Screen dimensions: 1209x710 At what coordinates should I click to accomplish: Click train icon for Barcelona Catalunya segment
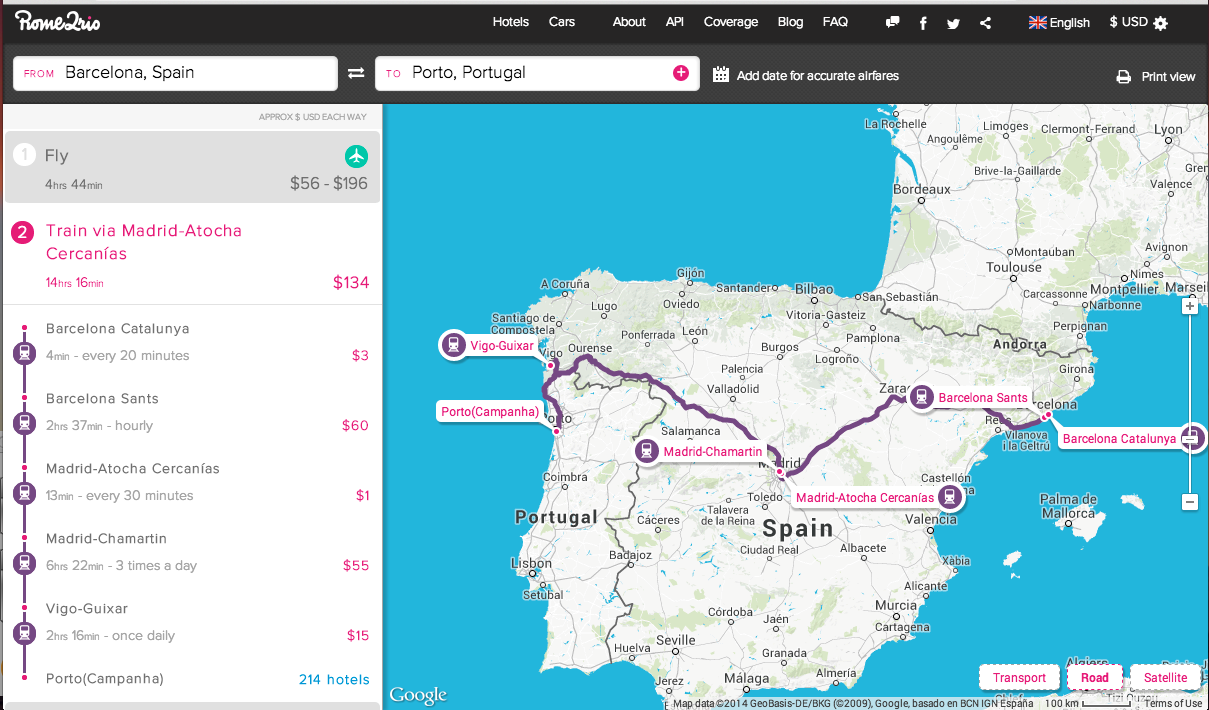tap(24, 353)
